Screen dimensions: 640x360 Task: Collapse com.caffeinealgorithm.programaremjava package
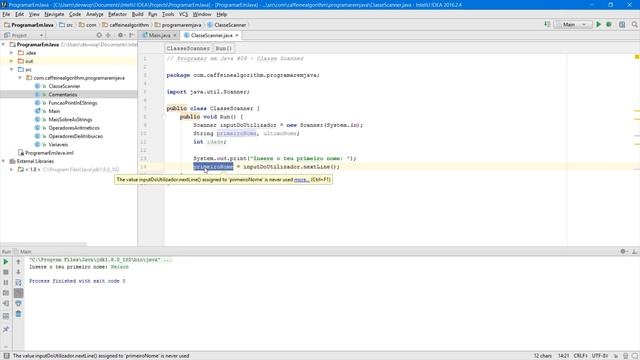click(x=20, y=78)
